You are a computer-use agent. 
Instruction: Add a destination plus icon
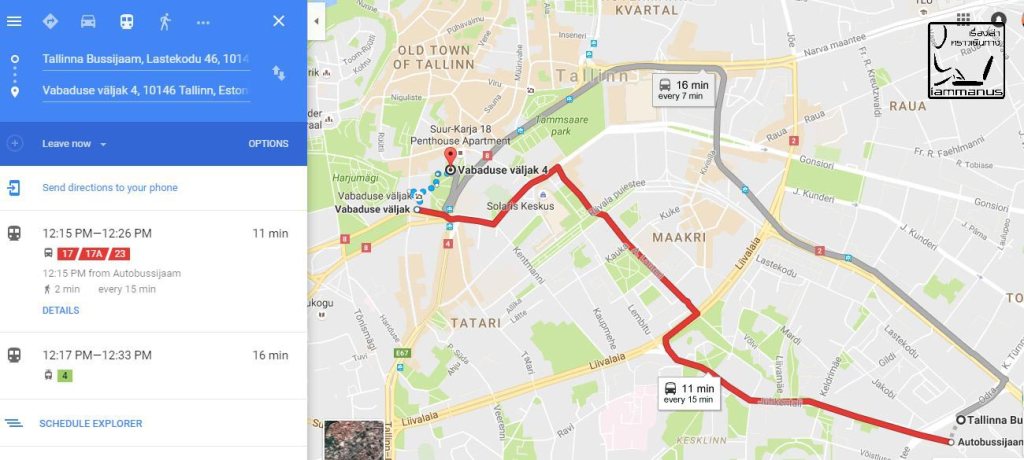[x=14, y=143]
